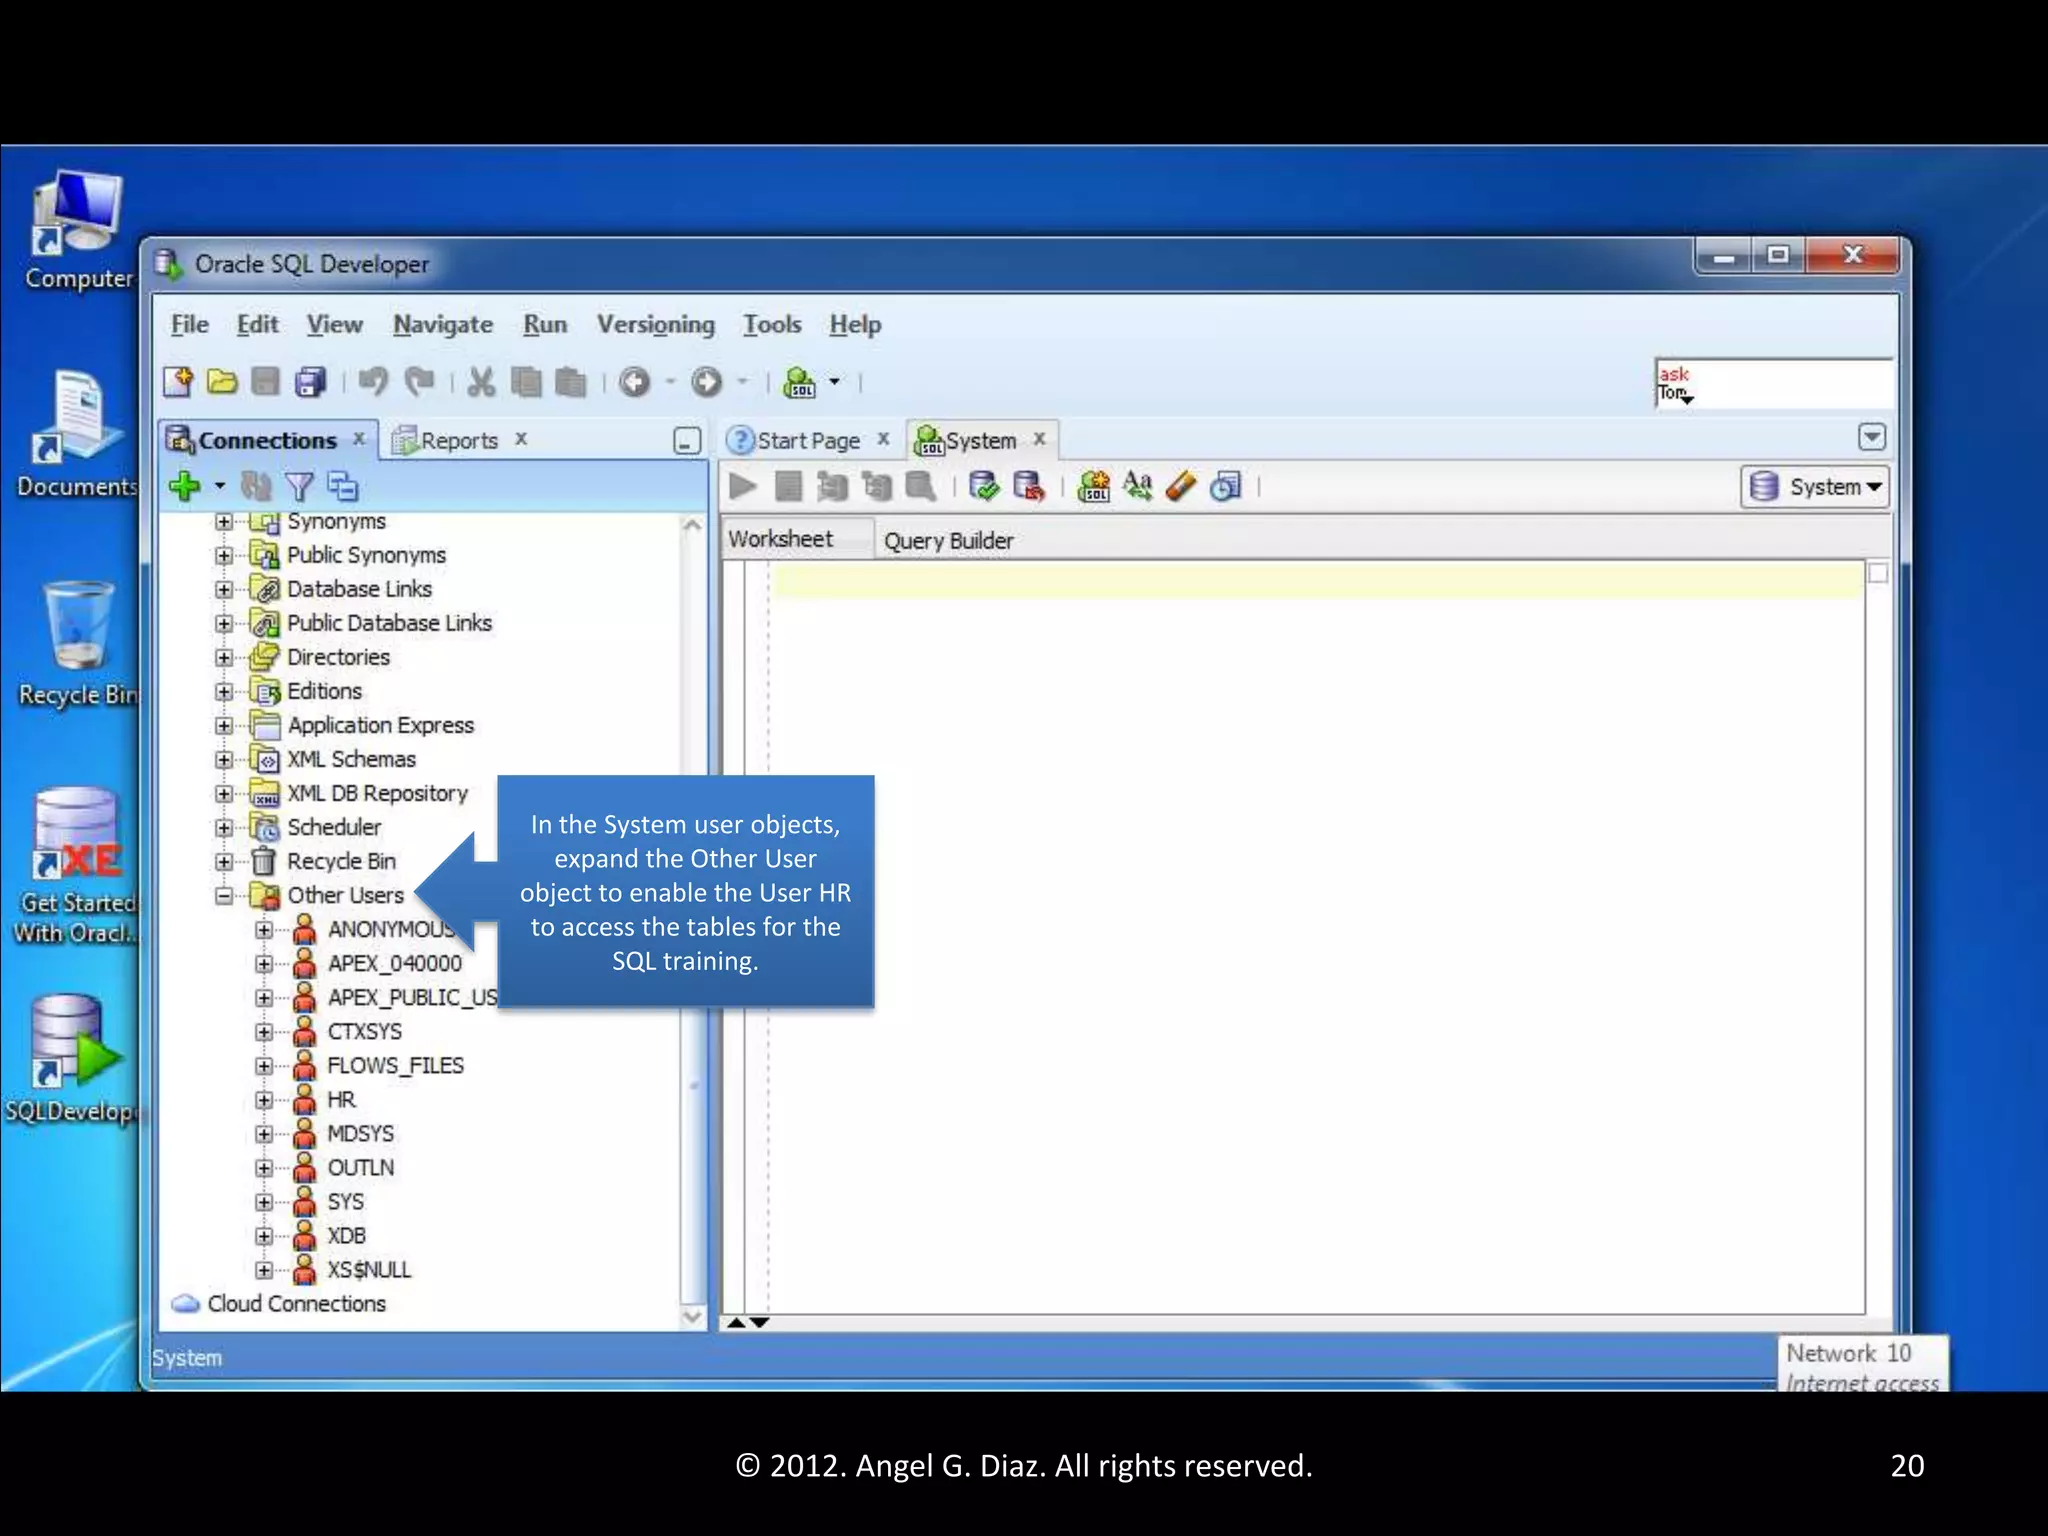The image size is (2048, 1536).
Task: Click the Filter funnel icon in Connections
Action: coord(299,486)
